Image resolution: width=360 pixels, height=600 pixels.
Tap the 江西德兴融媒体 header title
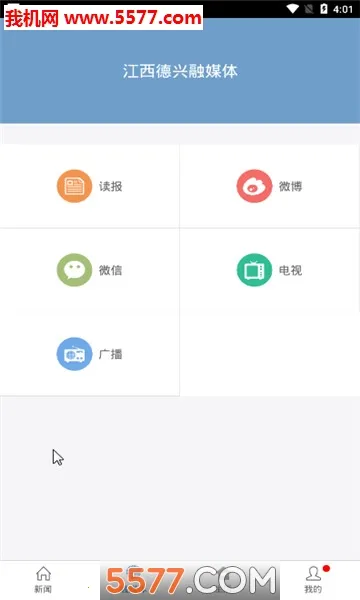pyautogui.click(x=180, y=71)
